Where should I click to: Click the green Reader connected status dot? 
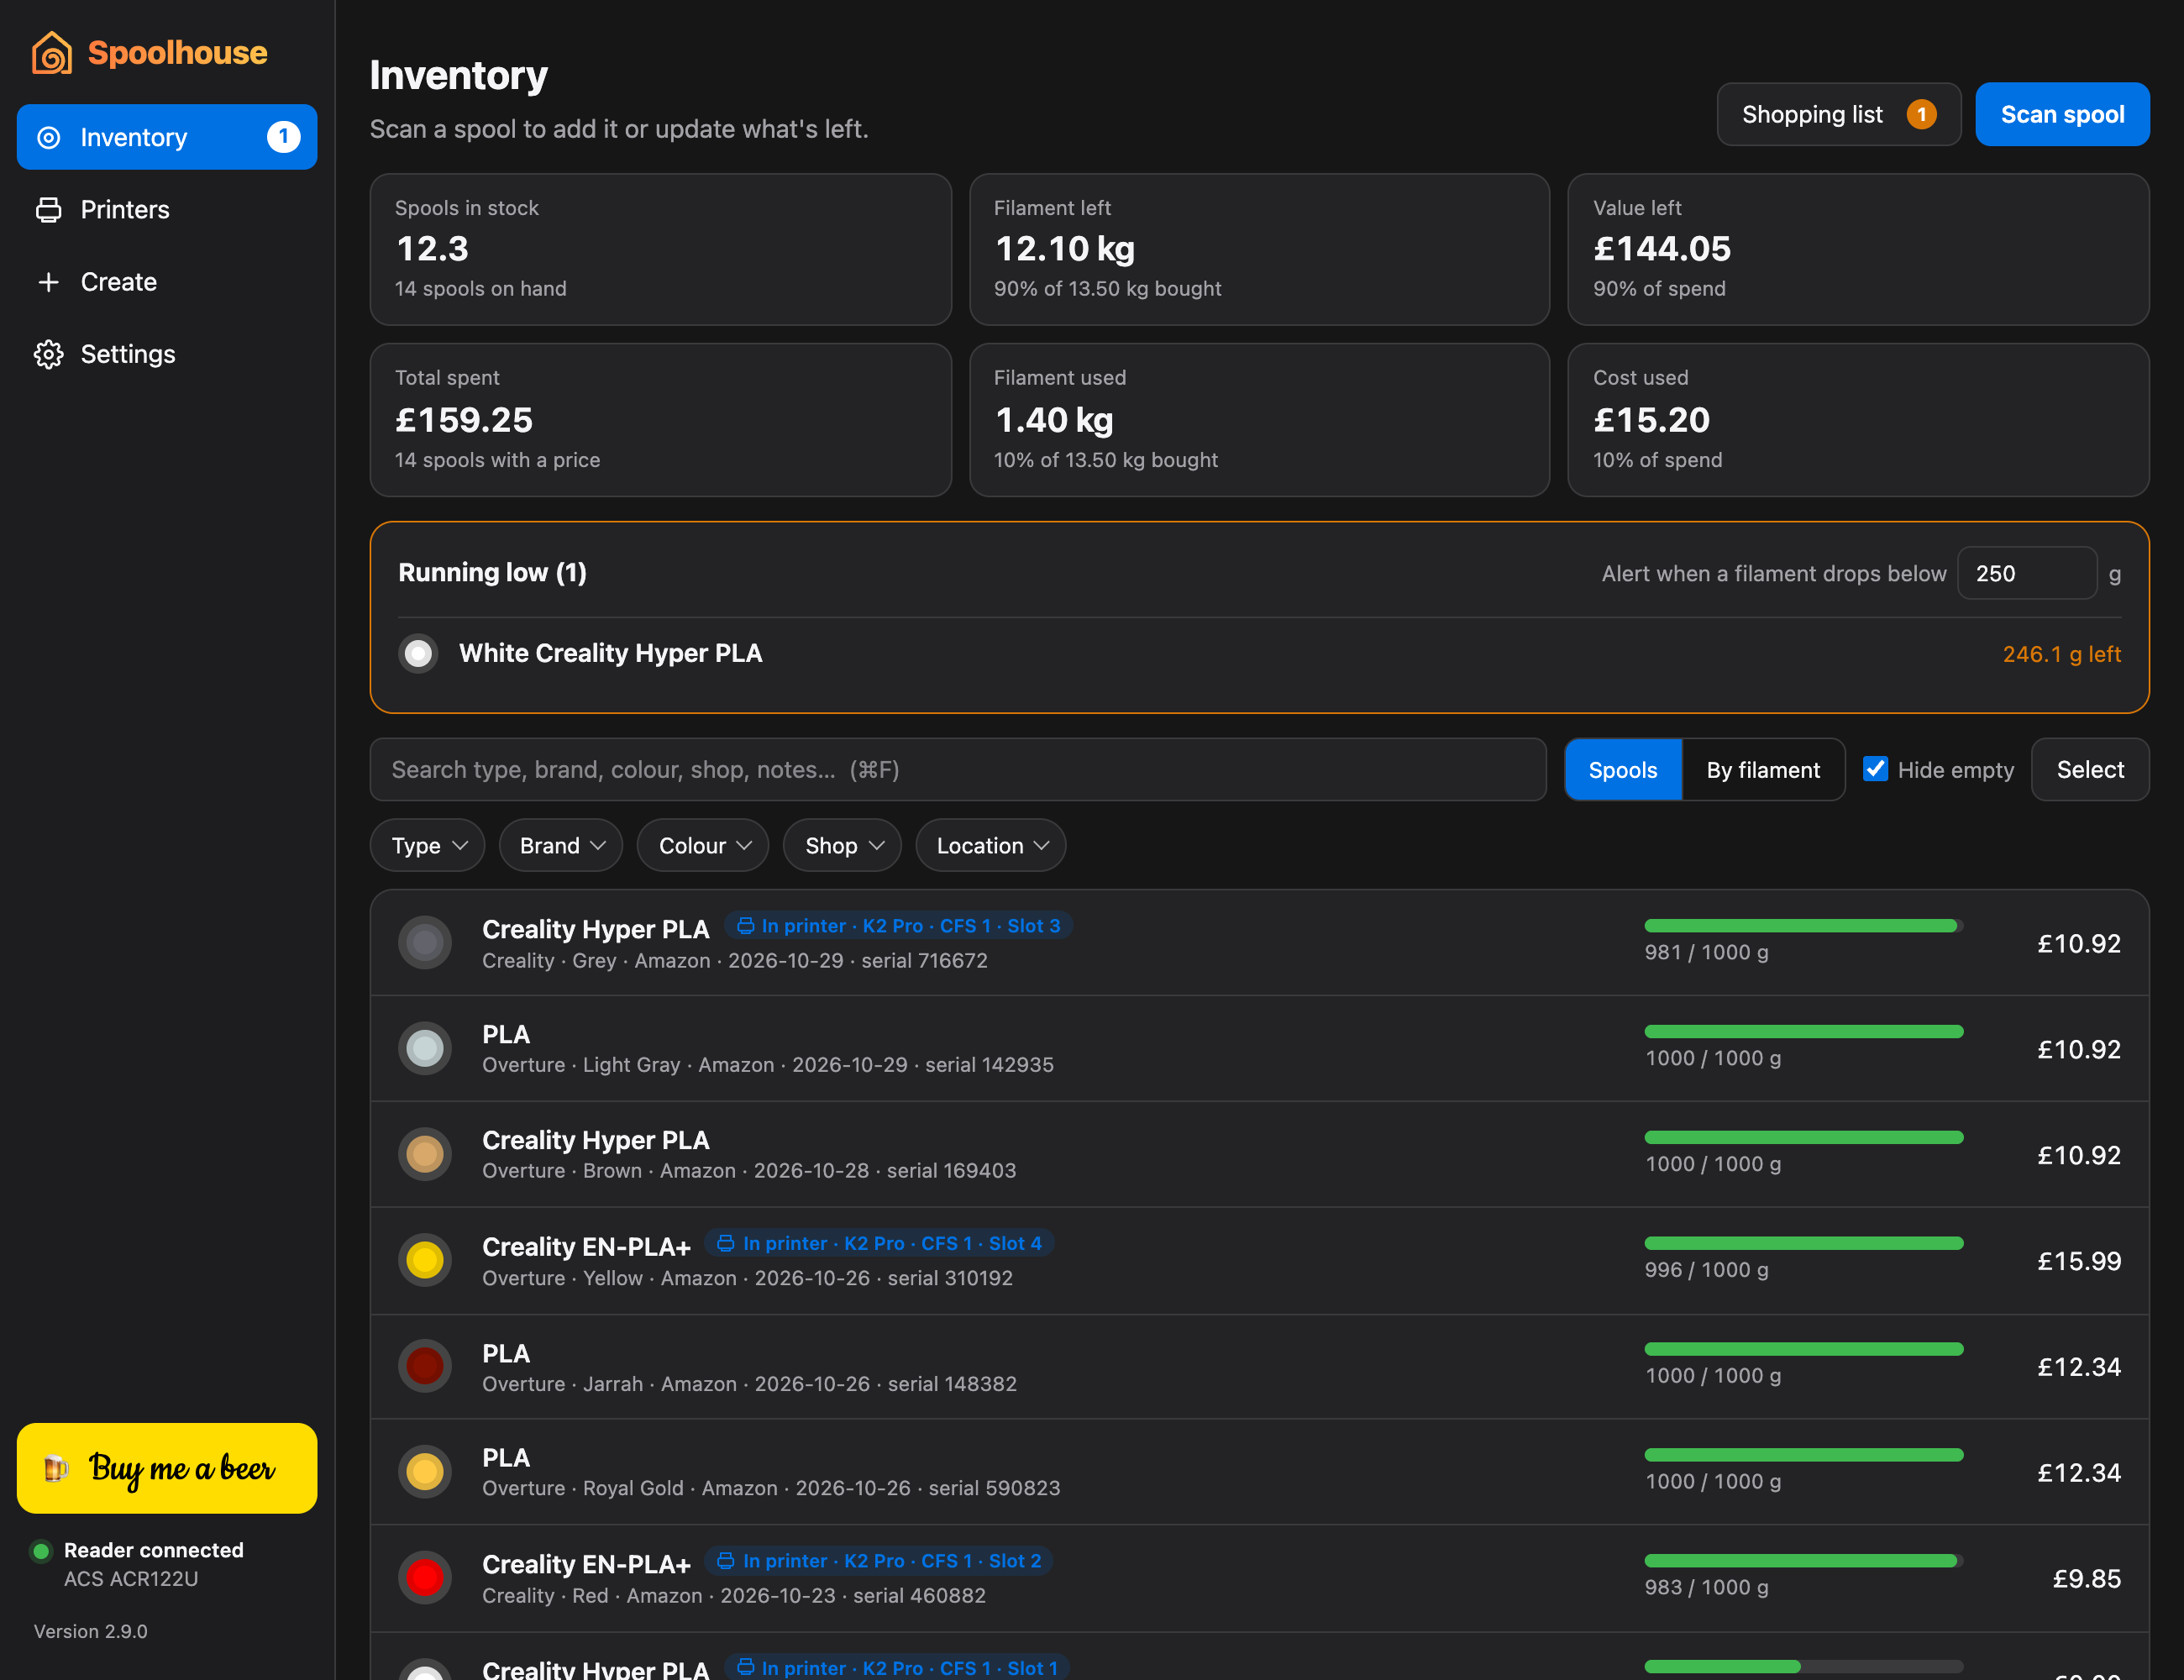(41, 1551)
